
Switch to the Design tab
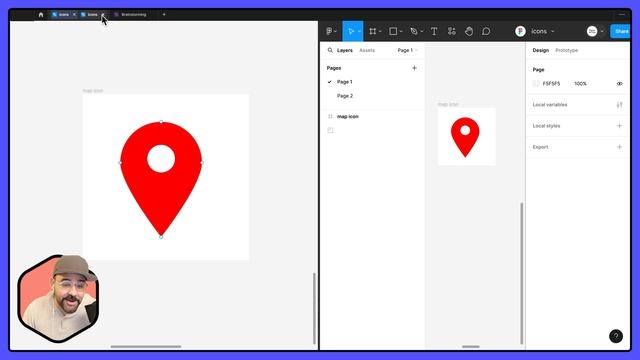(540, 50)
